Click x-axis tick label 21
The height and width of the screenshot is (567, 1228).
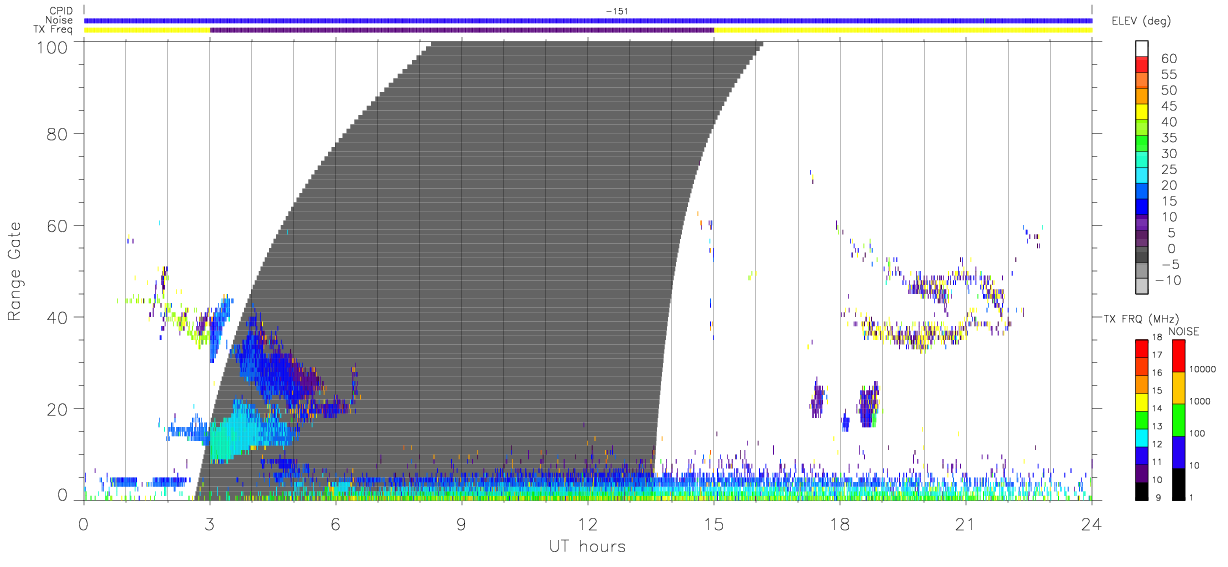(966, 524)
